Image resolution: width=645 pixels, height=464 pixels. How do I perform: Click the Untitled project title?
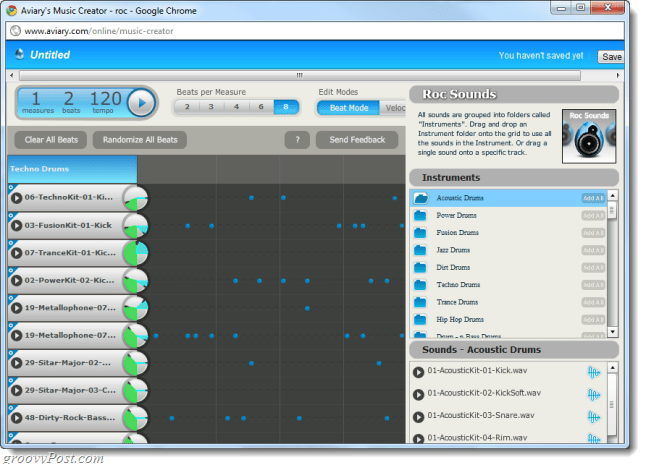(50, 55)
